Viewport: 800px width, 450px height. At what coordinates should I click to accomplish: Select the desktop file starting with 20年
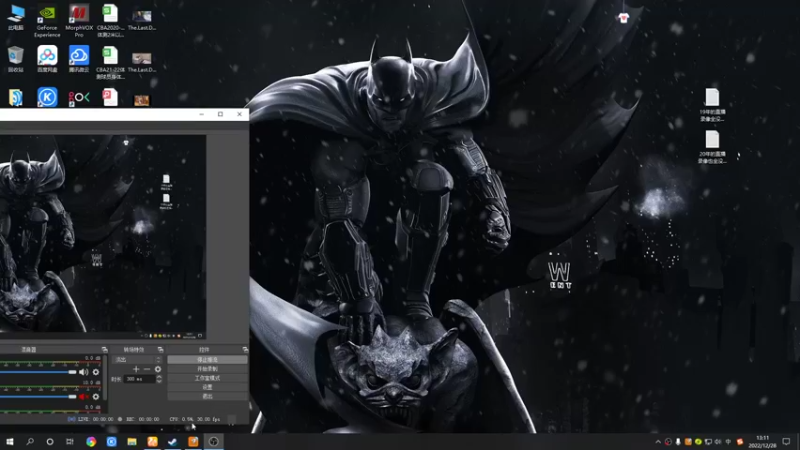(x=712, y=147)
